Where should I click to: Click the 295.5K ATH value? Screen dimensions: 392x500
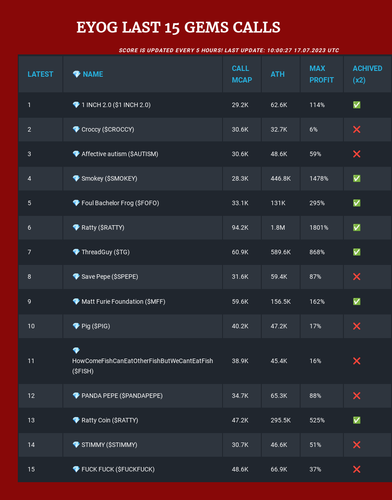[x=281, y=420]
